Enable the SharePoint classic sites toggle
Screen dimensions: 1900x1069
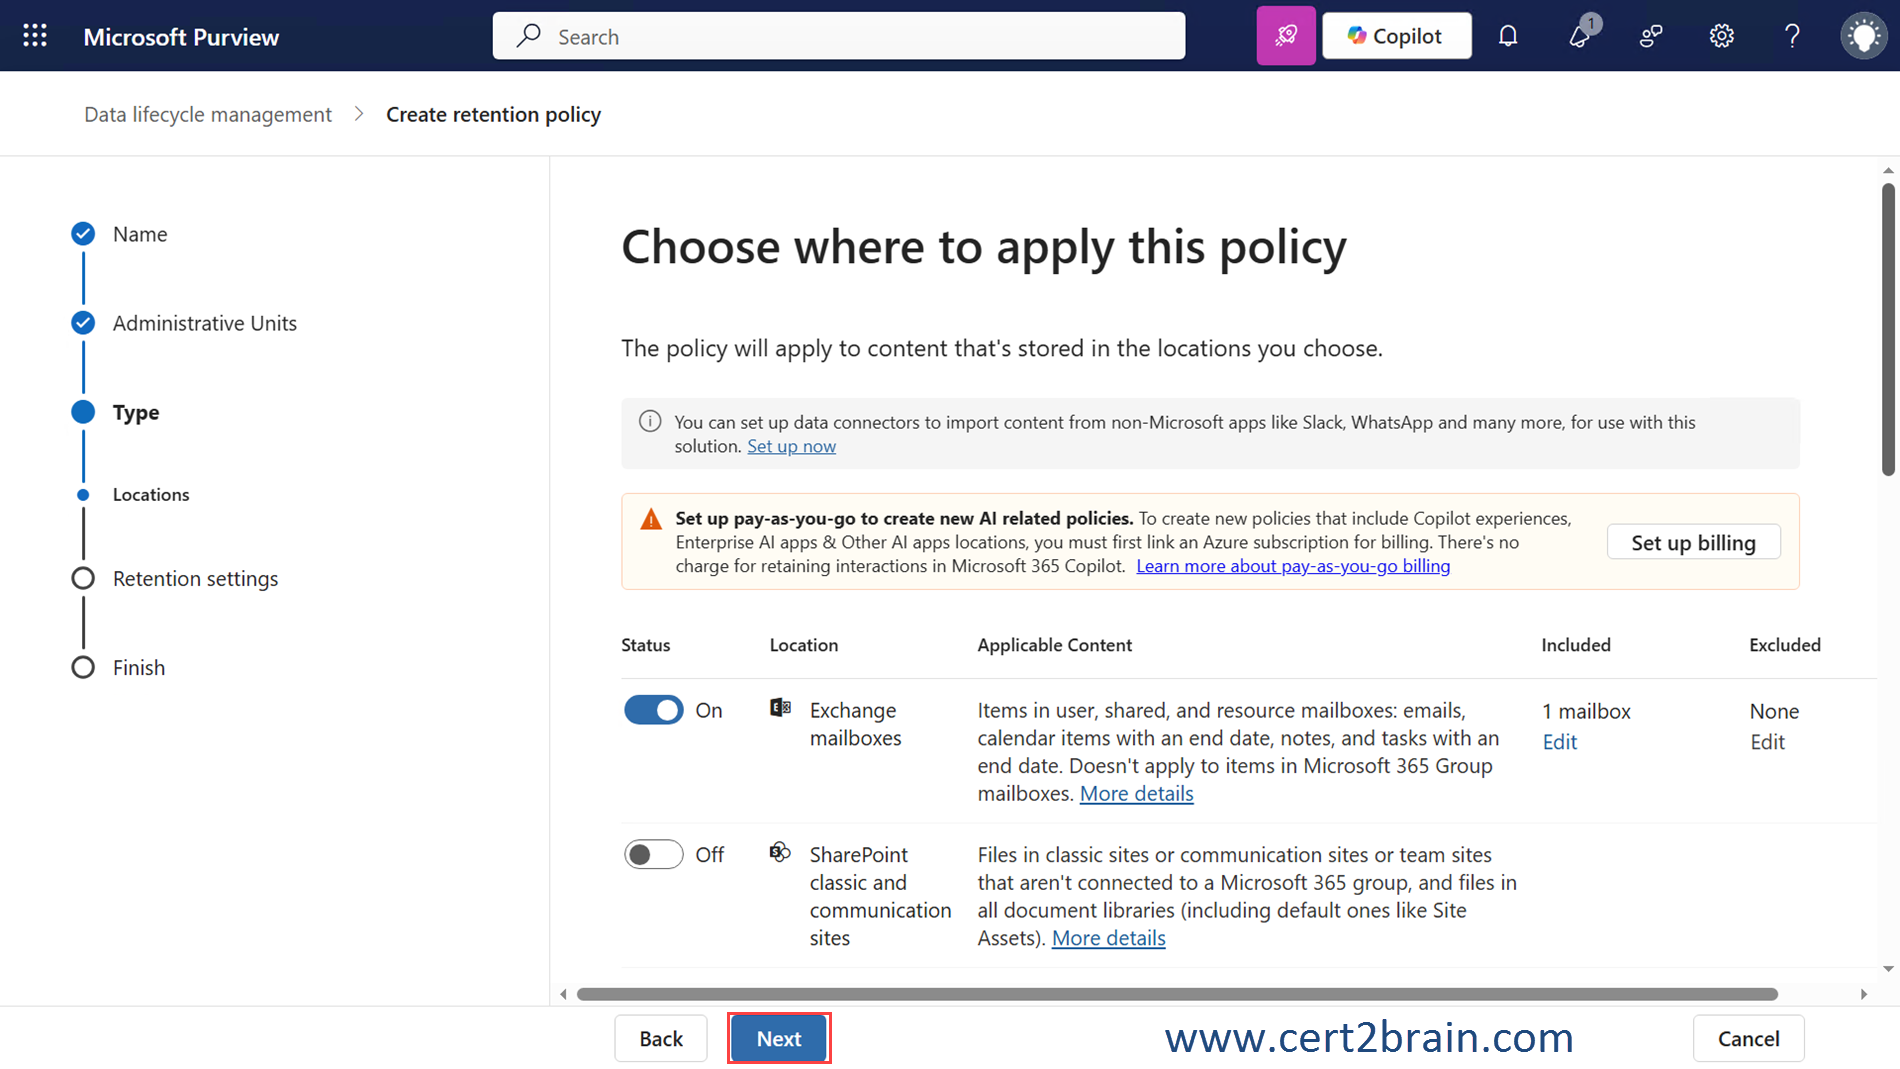653,854
